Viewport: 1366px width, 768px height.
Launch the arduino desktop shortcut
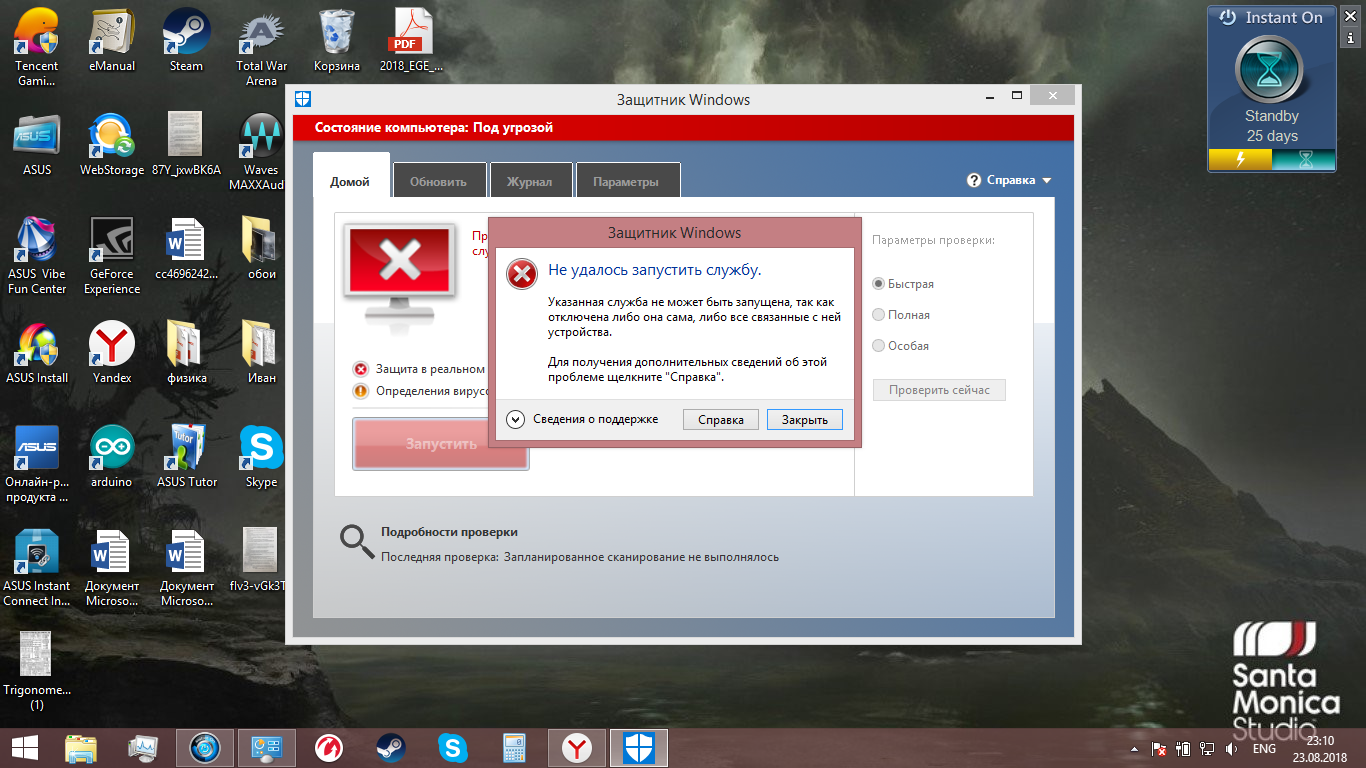tap(112, 456)
